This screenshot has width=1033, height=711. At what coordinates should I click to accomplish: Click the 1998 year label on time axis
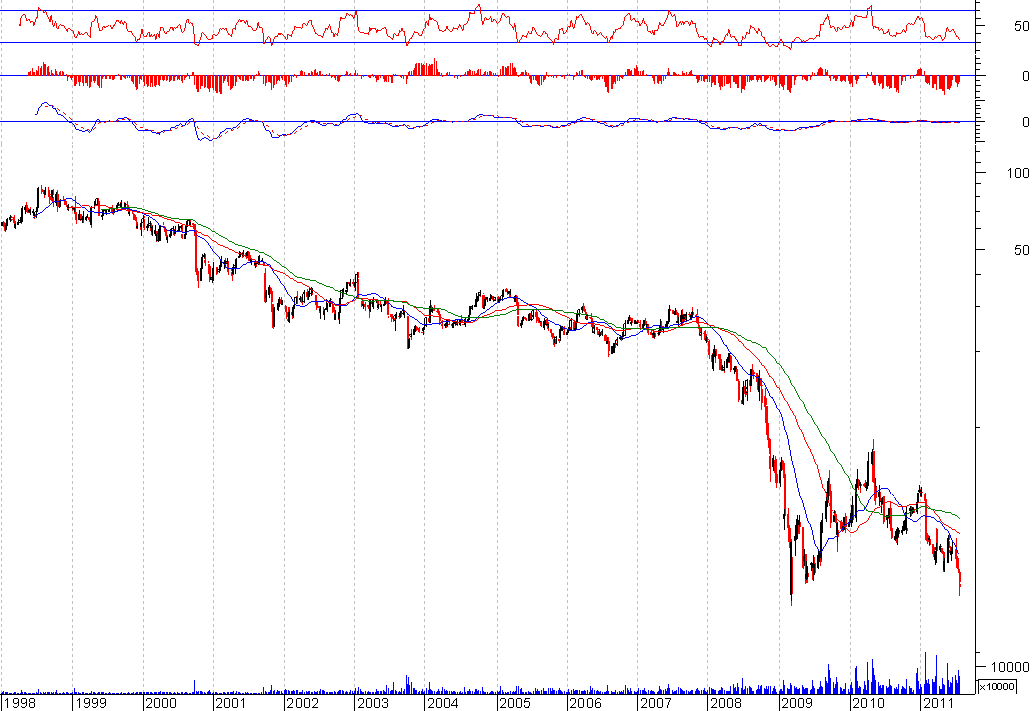tap(20, 703)
